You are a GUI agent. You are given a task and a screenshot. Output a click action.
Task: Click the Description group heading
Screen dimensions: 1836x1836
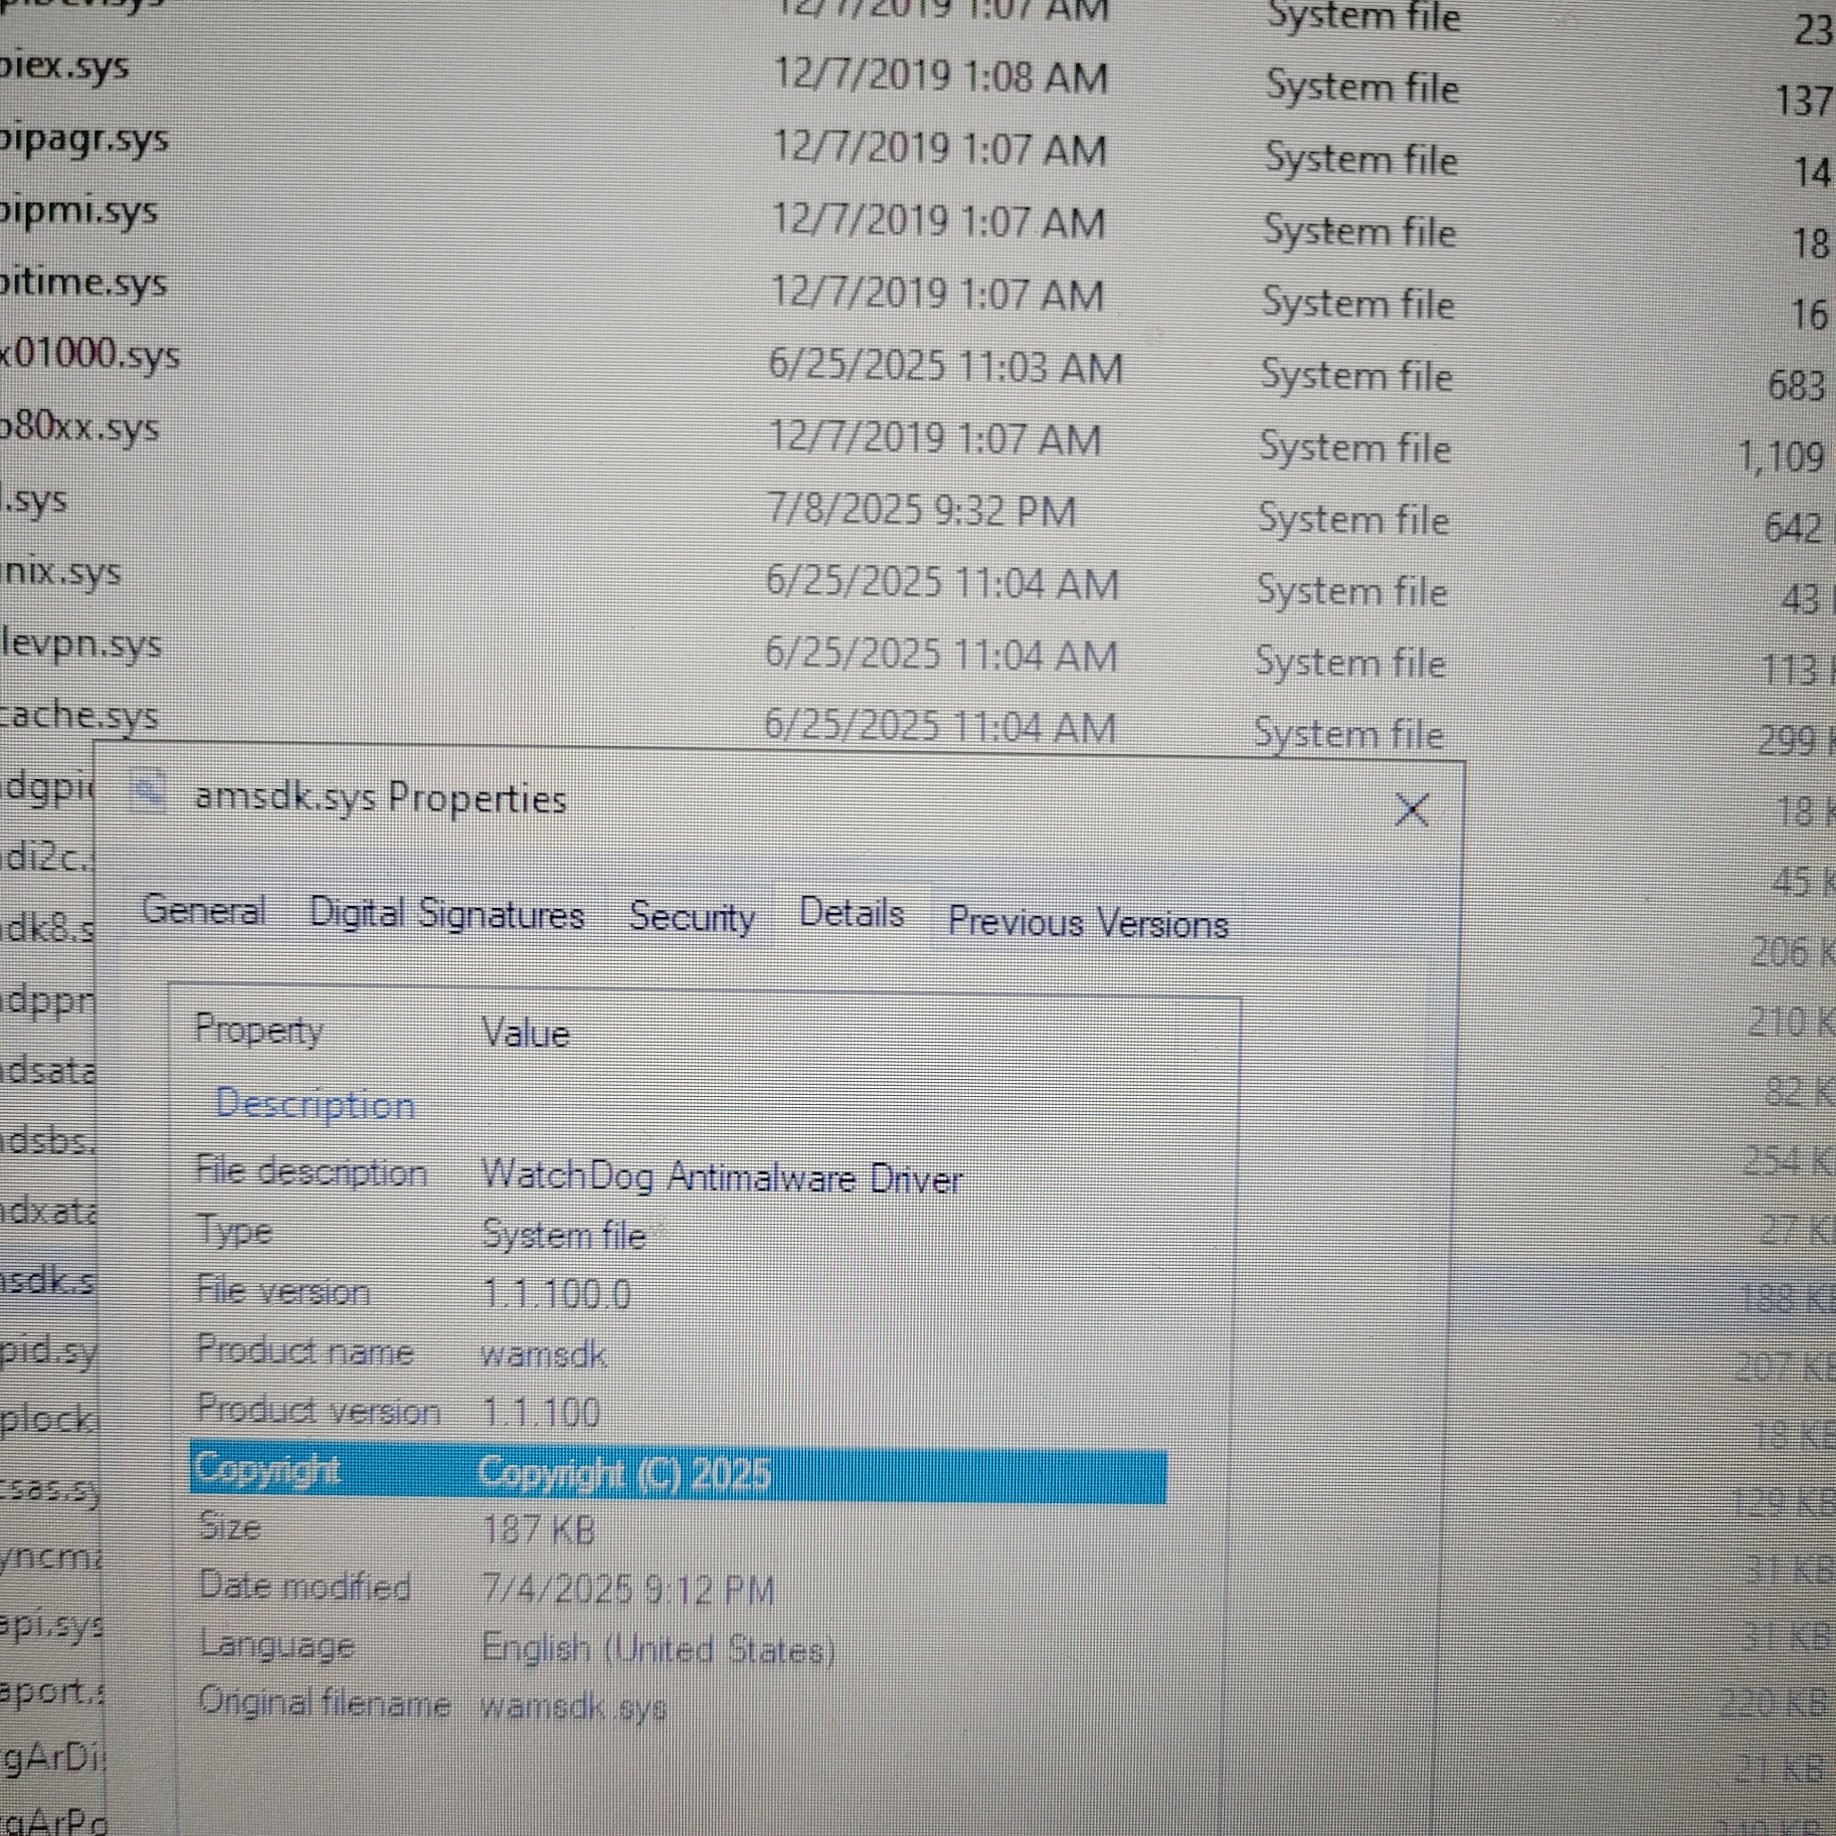click(x=316, y=1104)
